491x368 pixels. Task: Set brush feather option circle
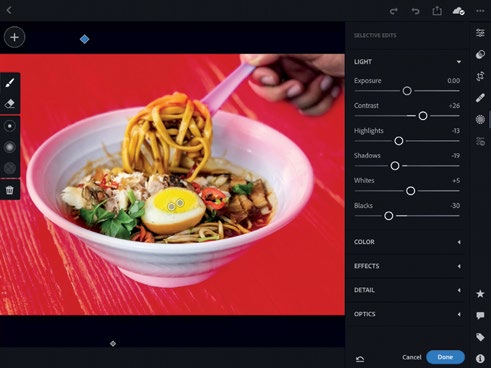coord(10,147)
